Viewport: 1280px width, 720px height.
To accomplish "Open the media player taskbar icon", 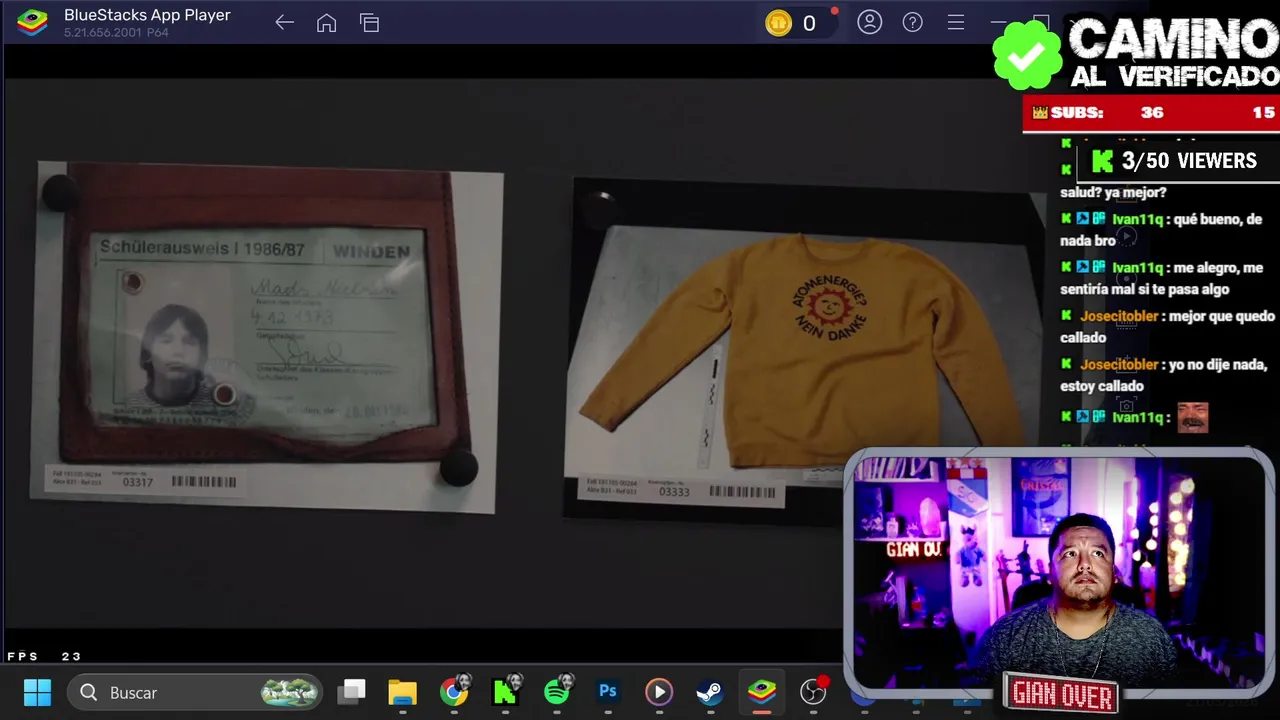I will (x=658, y=692).
